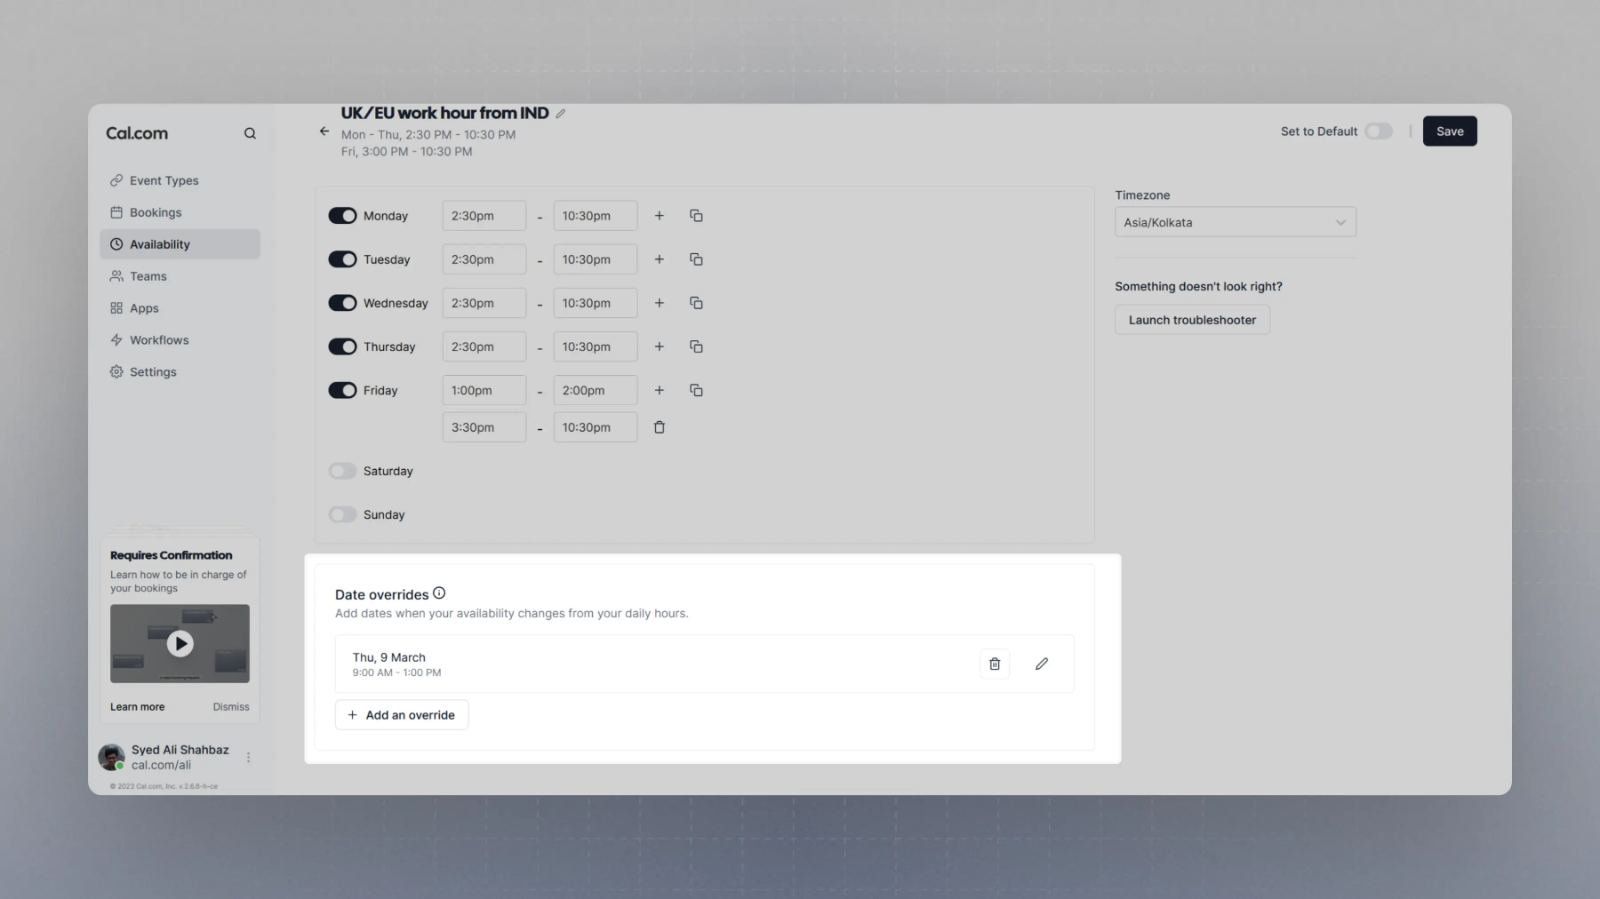1600x899 pixels.
Task: Click Launch troubleshooter button
Action: click(1192, 320)
